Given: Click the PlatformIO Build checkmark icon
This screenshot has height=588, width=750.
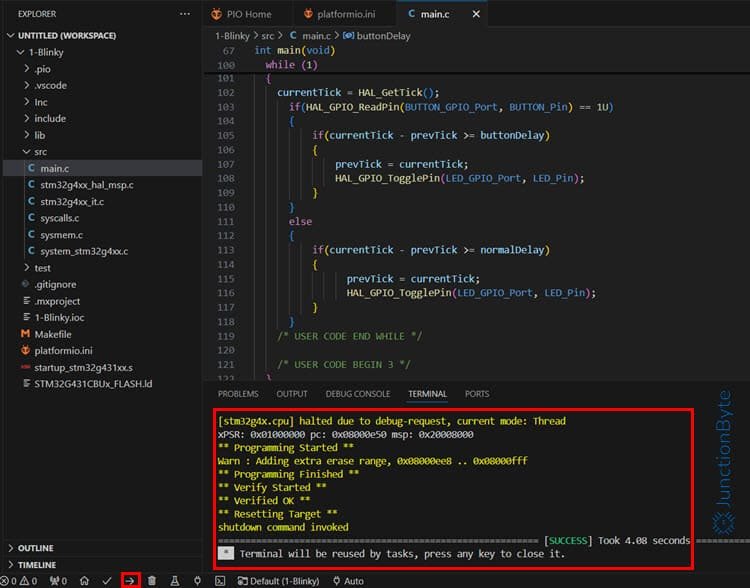Looking at the screenshot, I should [107, 581].
